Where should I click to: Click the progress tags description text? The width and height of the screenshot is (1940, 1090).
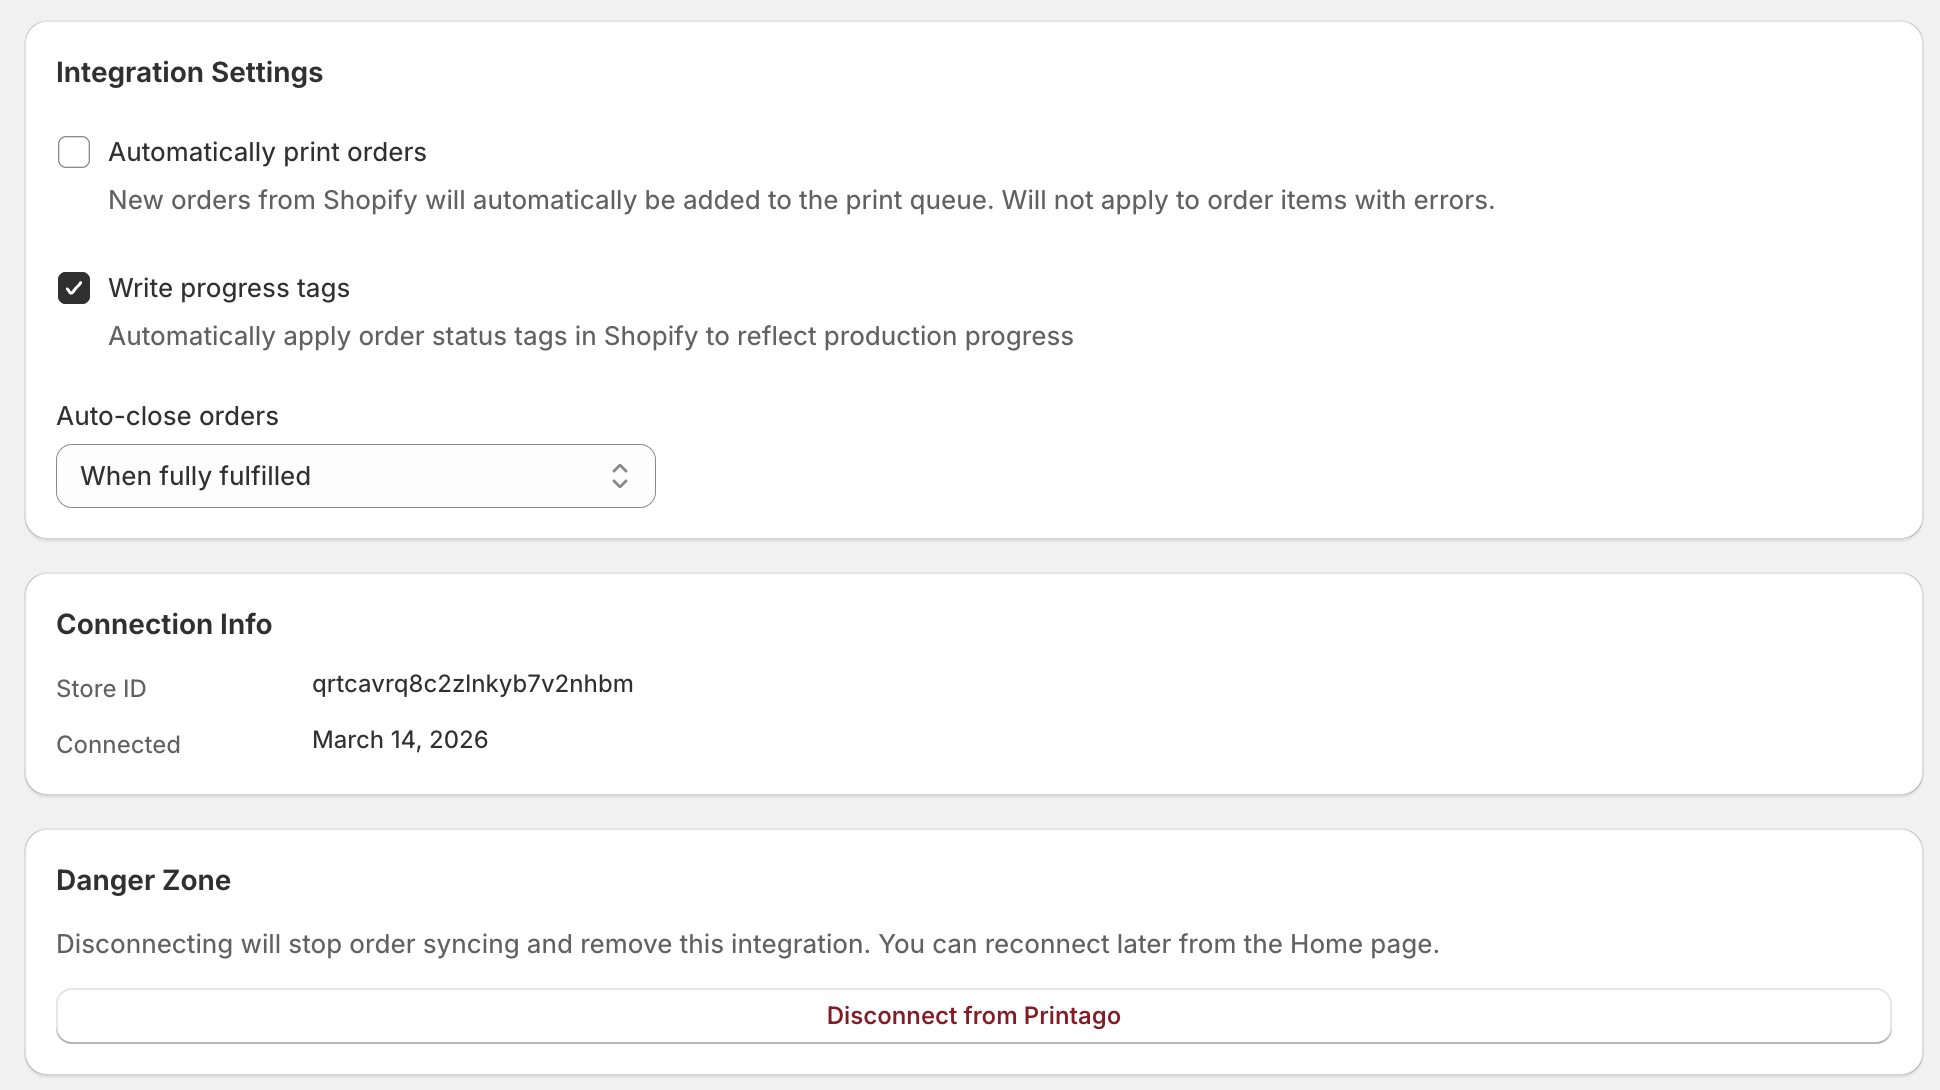click(590, 336)
